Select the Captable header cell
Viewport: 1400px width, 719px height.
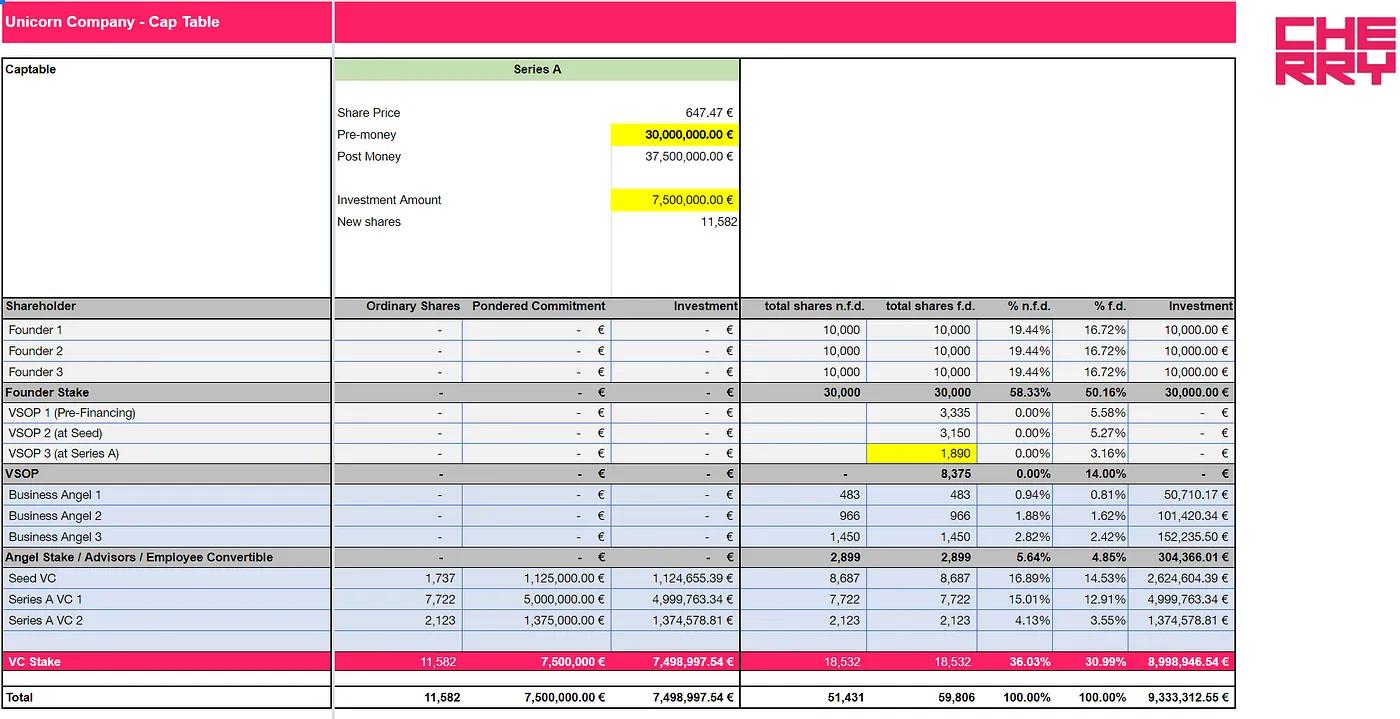(31, 70)
